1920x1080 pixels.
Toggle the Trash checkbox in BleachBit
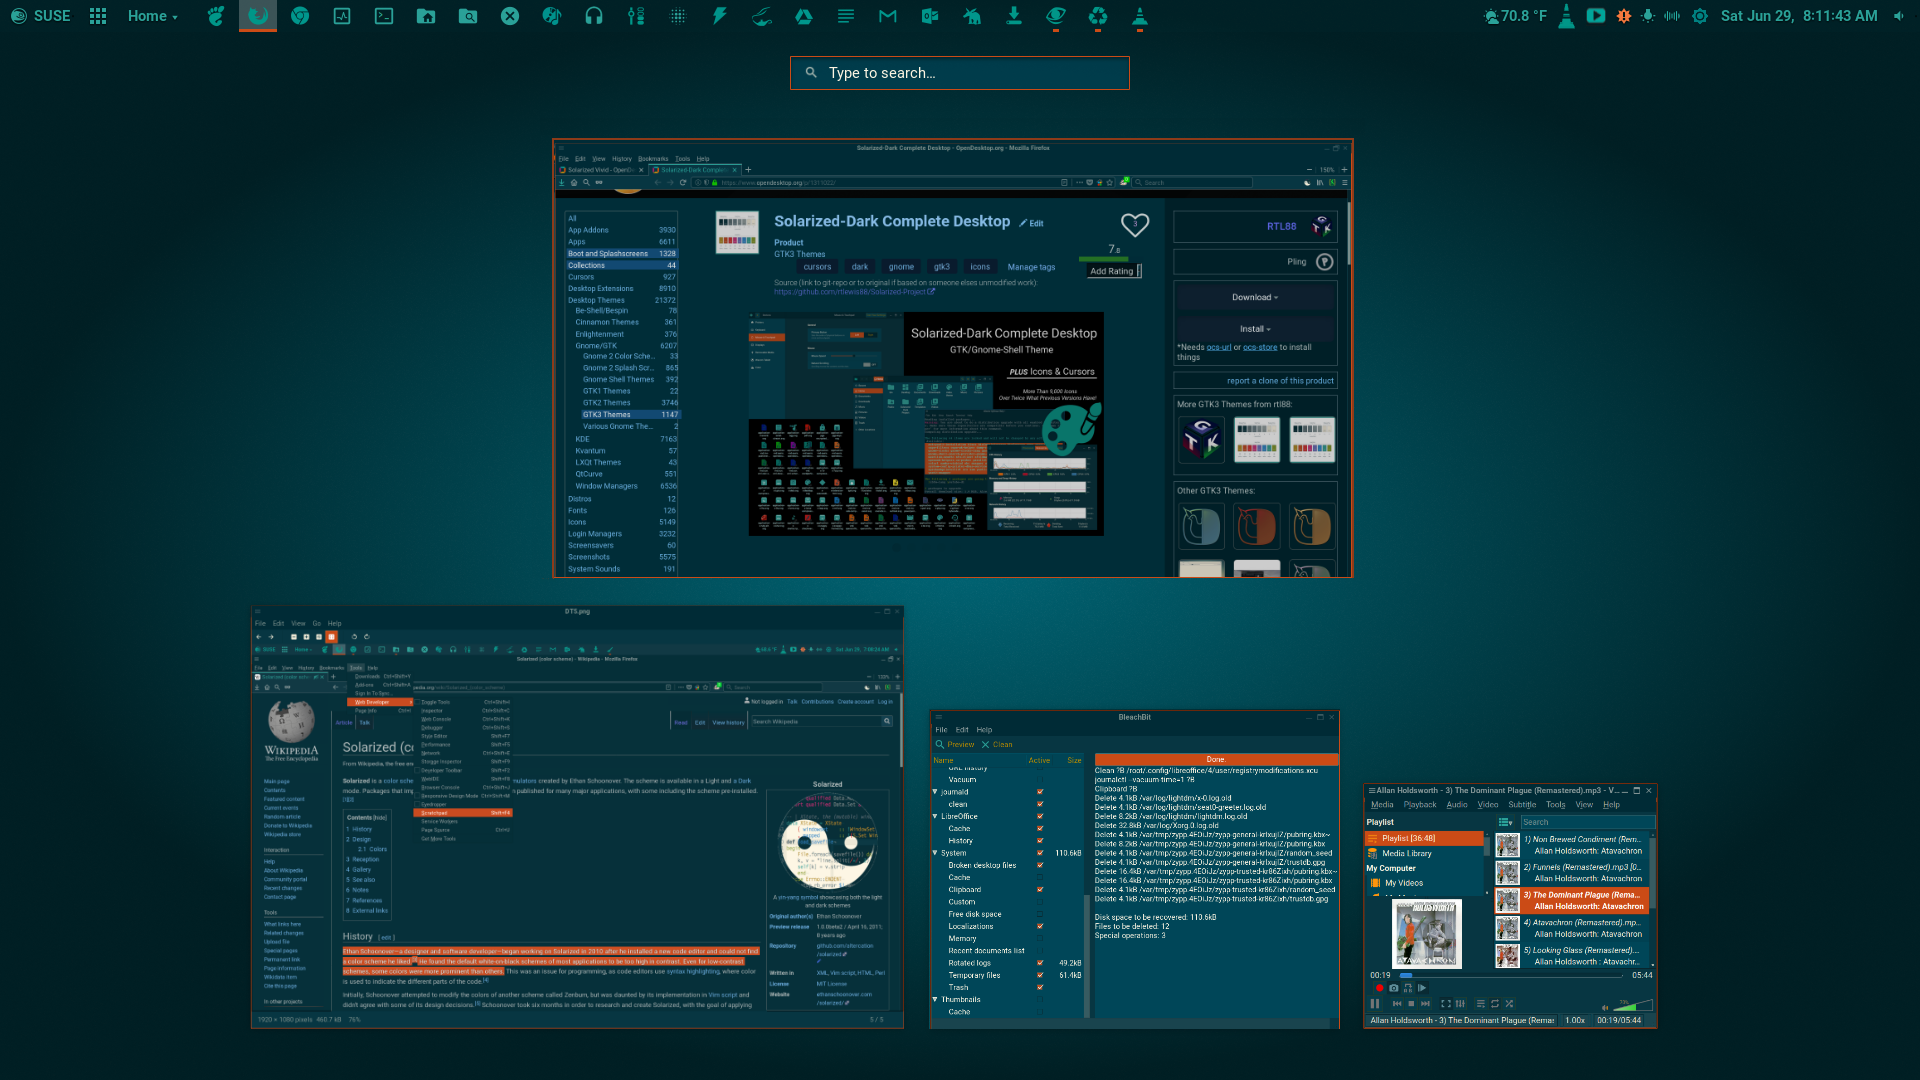[1040, 987]
